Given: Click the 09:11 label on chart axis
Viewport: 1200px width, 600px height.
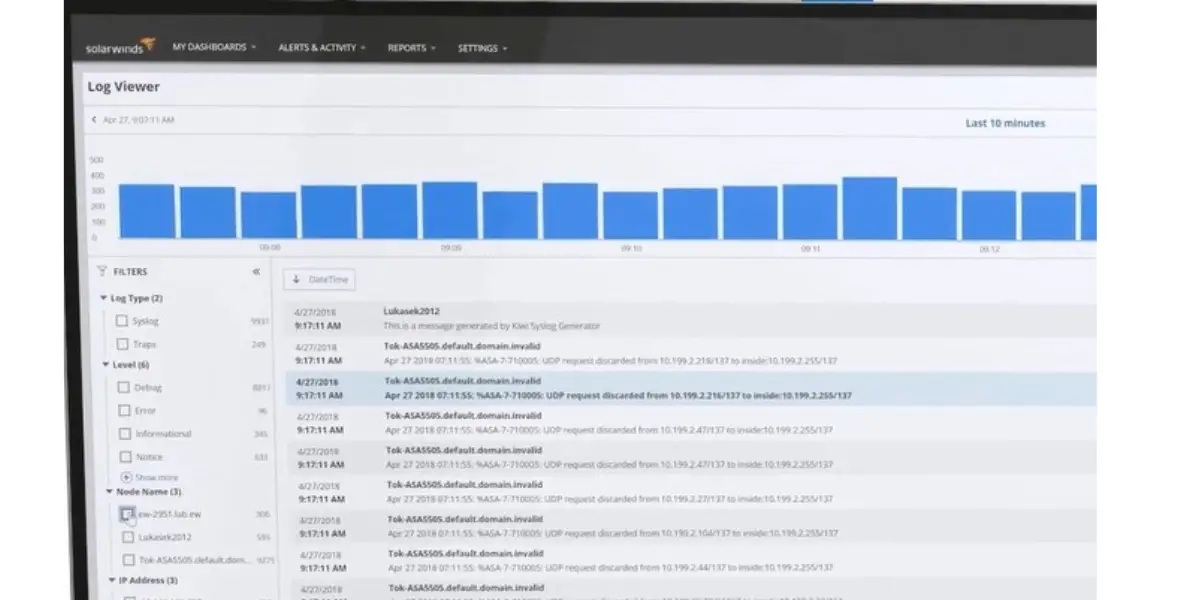Looking at the screenshot, I should [810, 249].
